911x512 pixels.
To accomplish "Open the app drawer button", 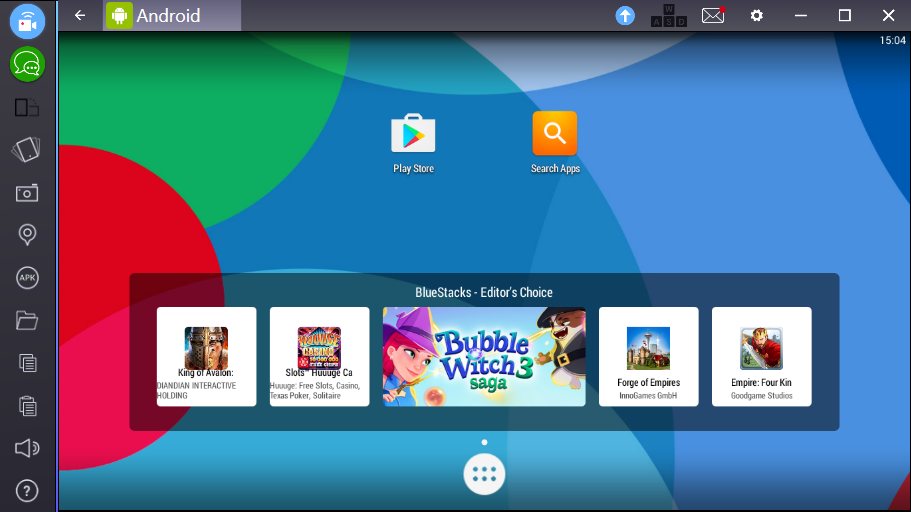I will click(x=484, y=475).
